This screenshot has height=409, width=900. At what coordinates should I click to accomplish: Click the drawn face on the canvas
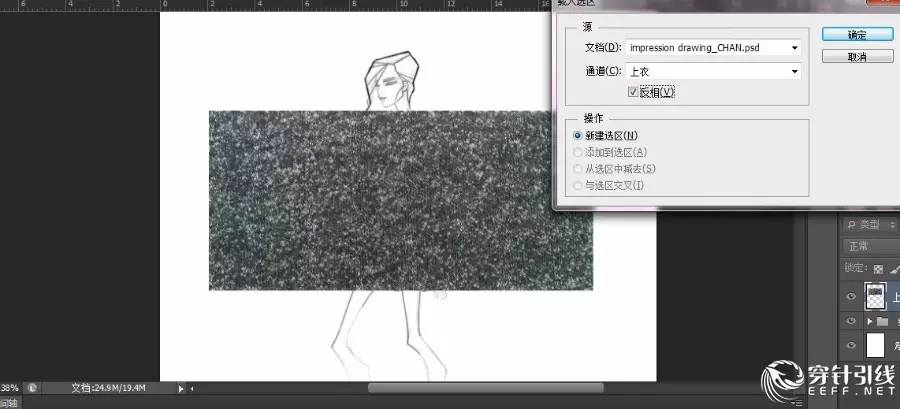point(392,90)
